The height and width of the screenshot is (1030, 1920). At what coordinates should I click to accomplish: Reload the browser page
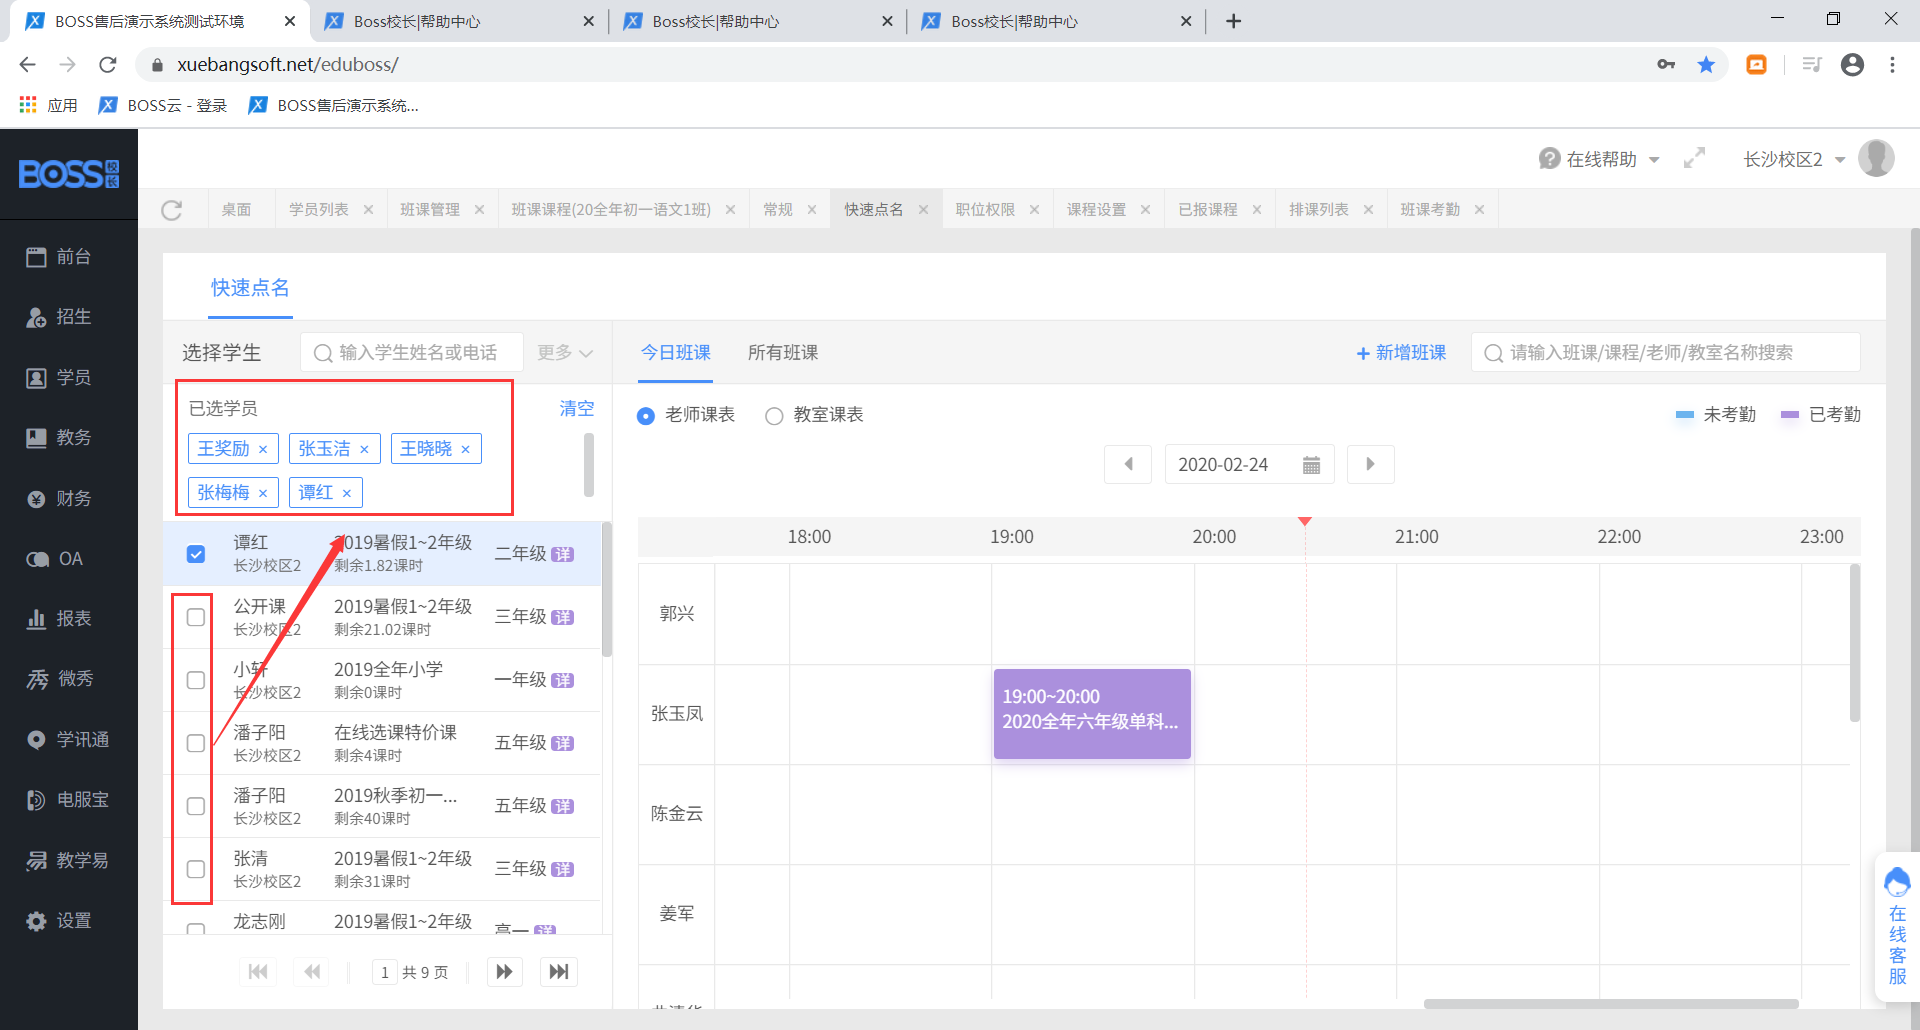click(108, 64)
